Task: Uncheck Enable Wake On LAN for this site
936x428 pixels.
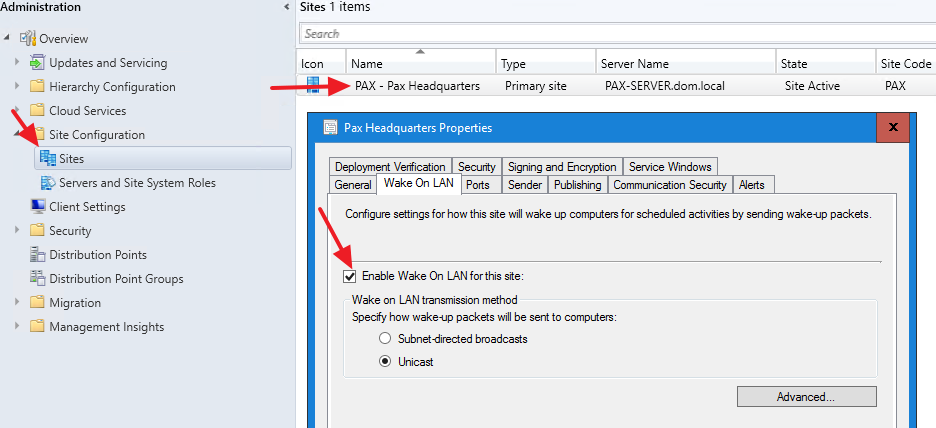Action: tap(349, 276)
